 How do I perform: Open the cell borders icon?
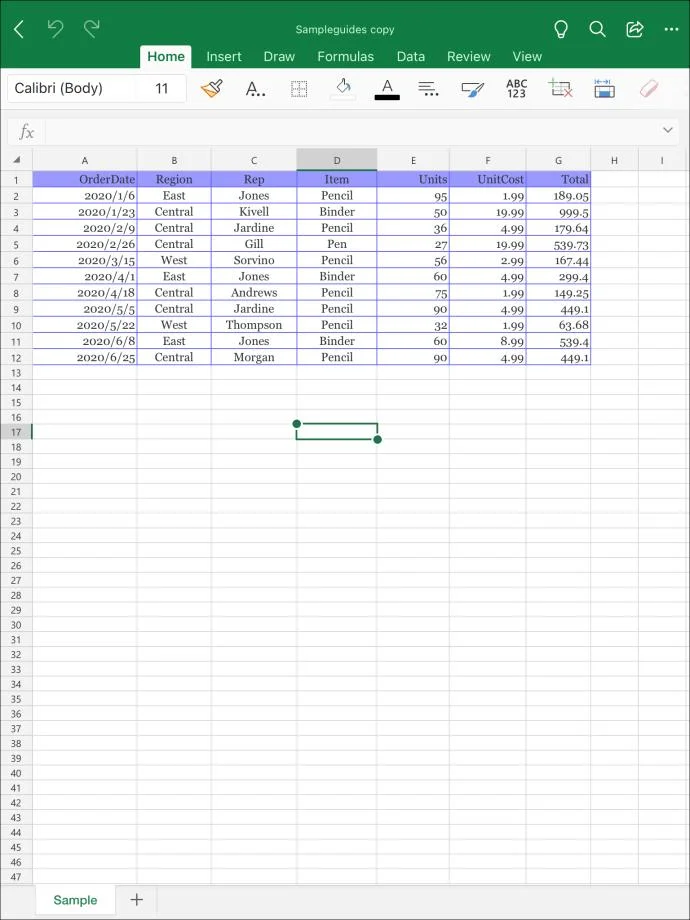(299, 89)
